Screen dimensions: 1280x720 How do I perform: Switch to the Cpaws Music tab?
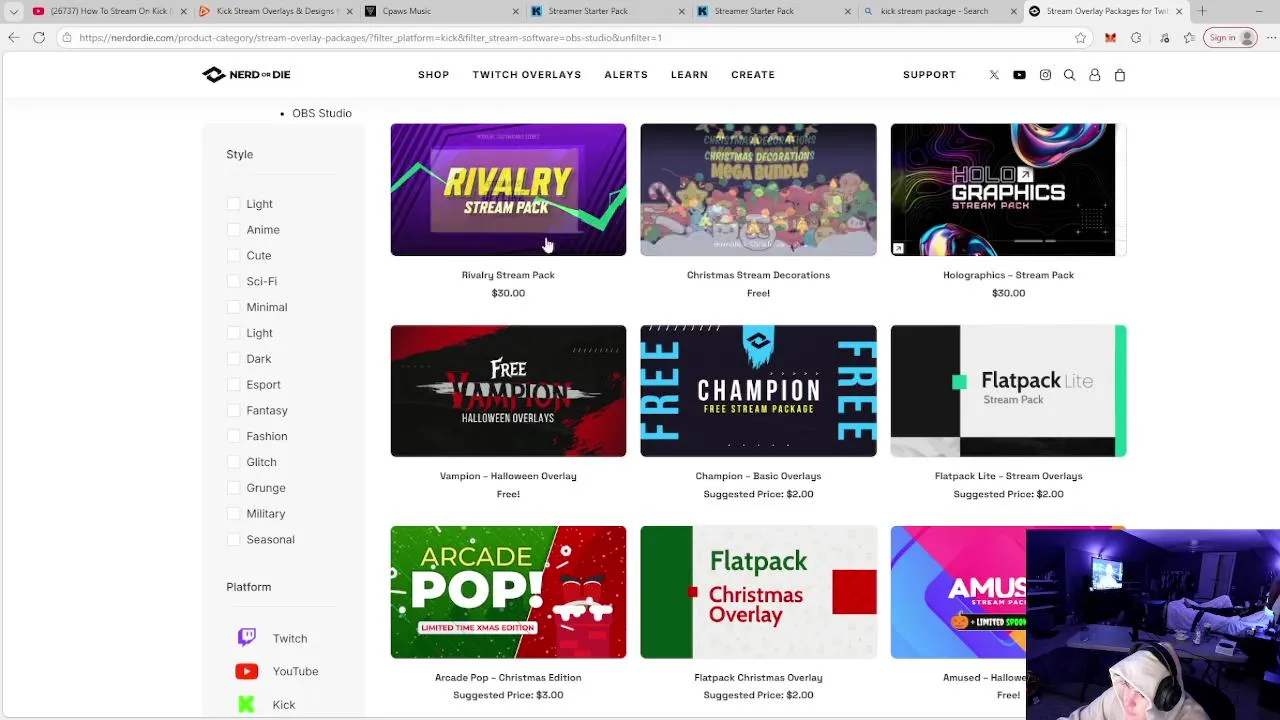click(440, 11)
